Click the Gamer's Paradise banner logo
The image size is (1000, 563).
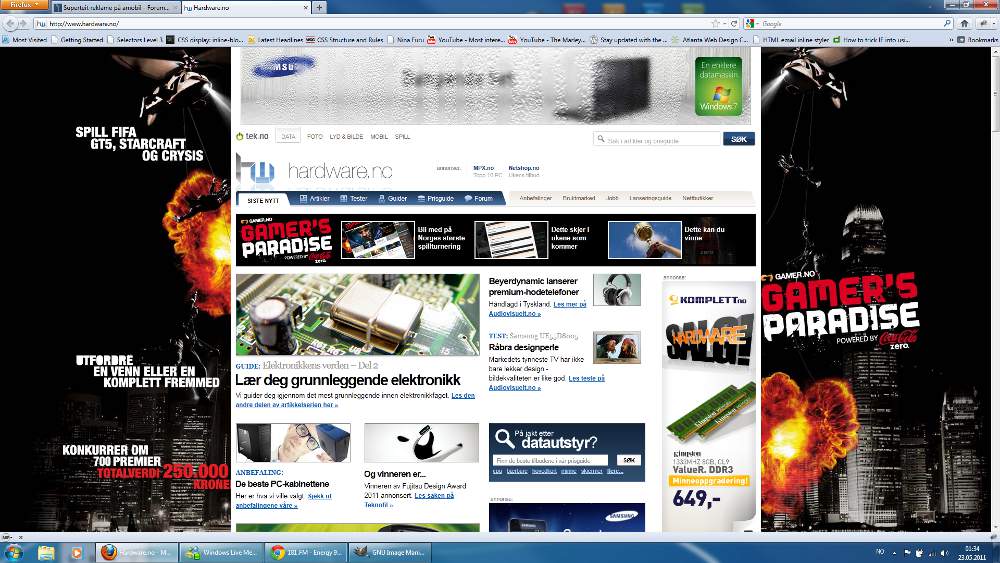(286, 240)
